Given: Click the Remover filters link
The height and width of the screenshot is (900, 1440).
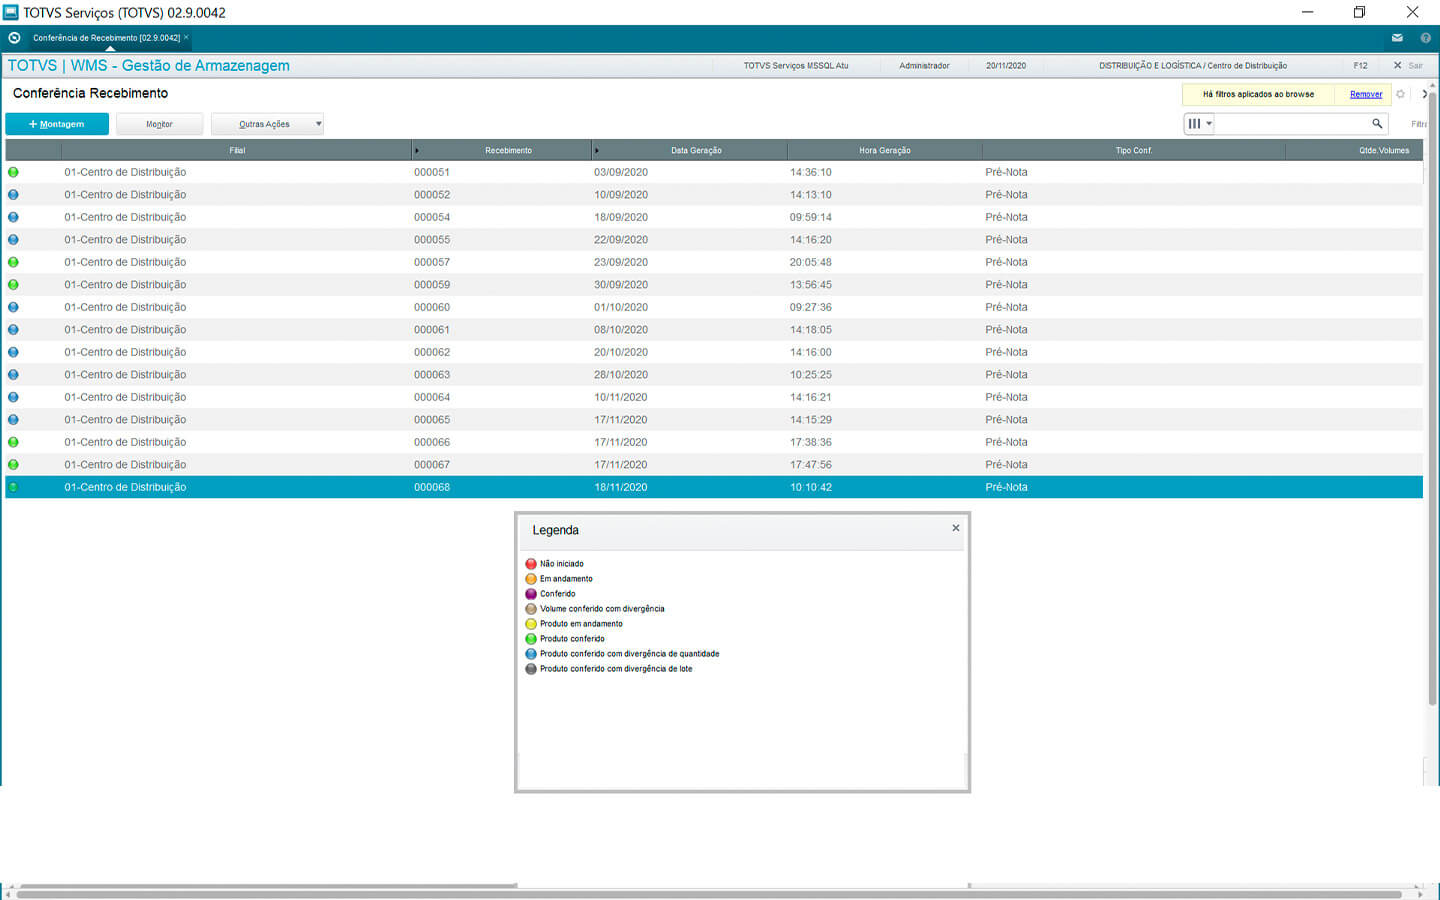Looking at the screenshot, I should (x=1365, y=94).
